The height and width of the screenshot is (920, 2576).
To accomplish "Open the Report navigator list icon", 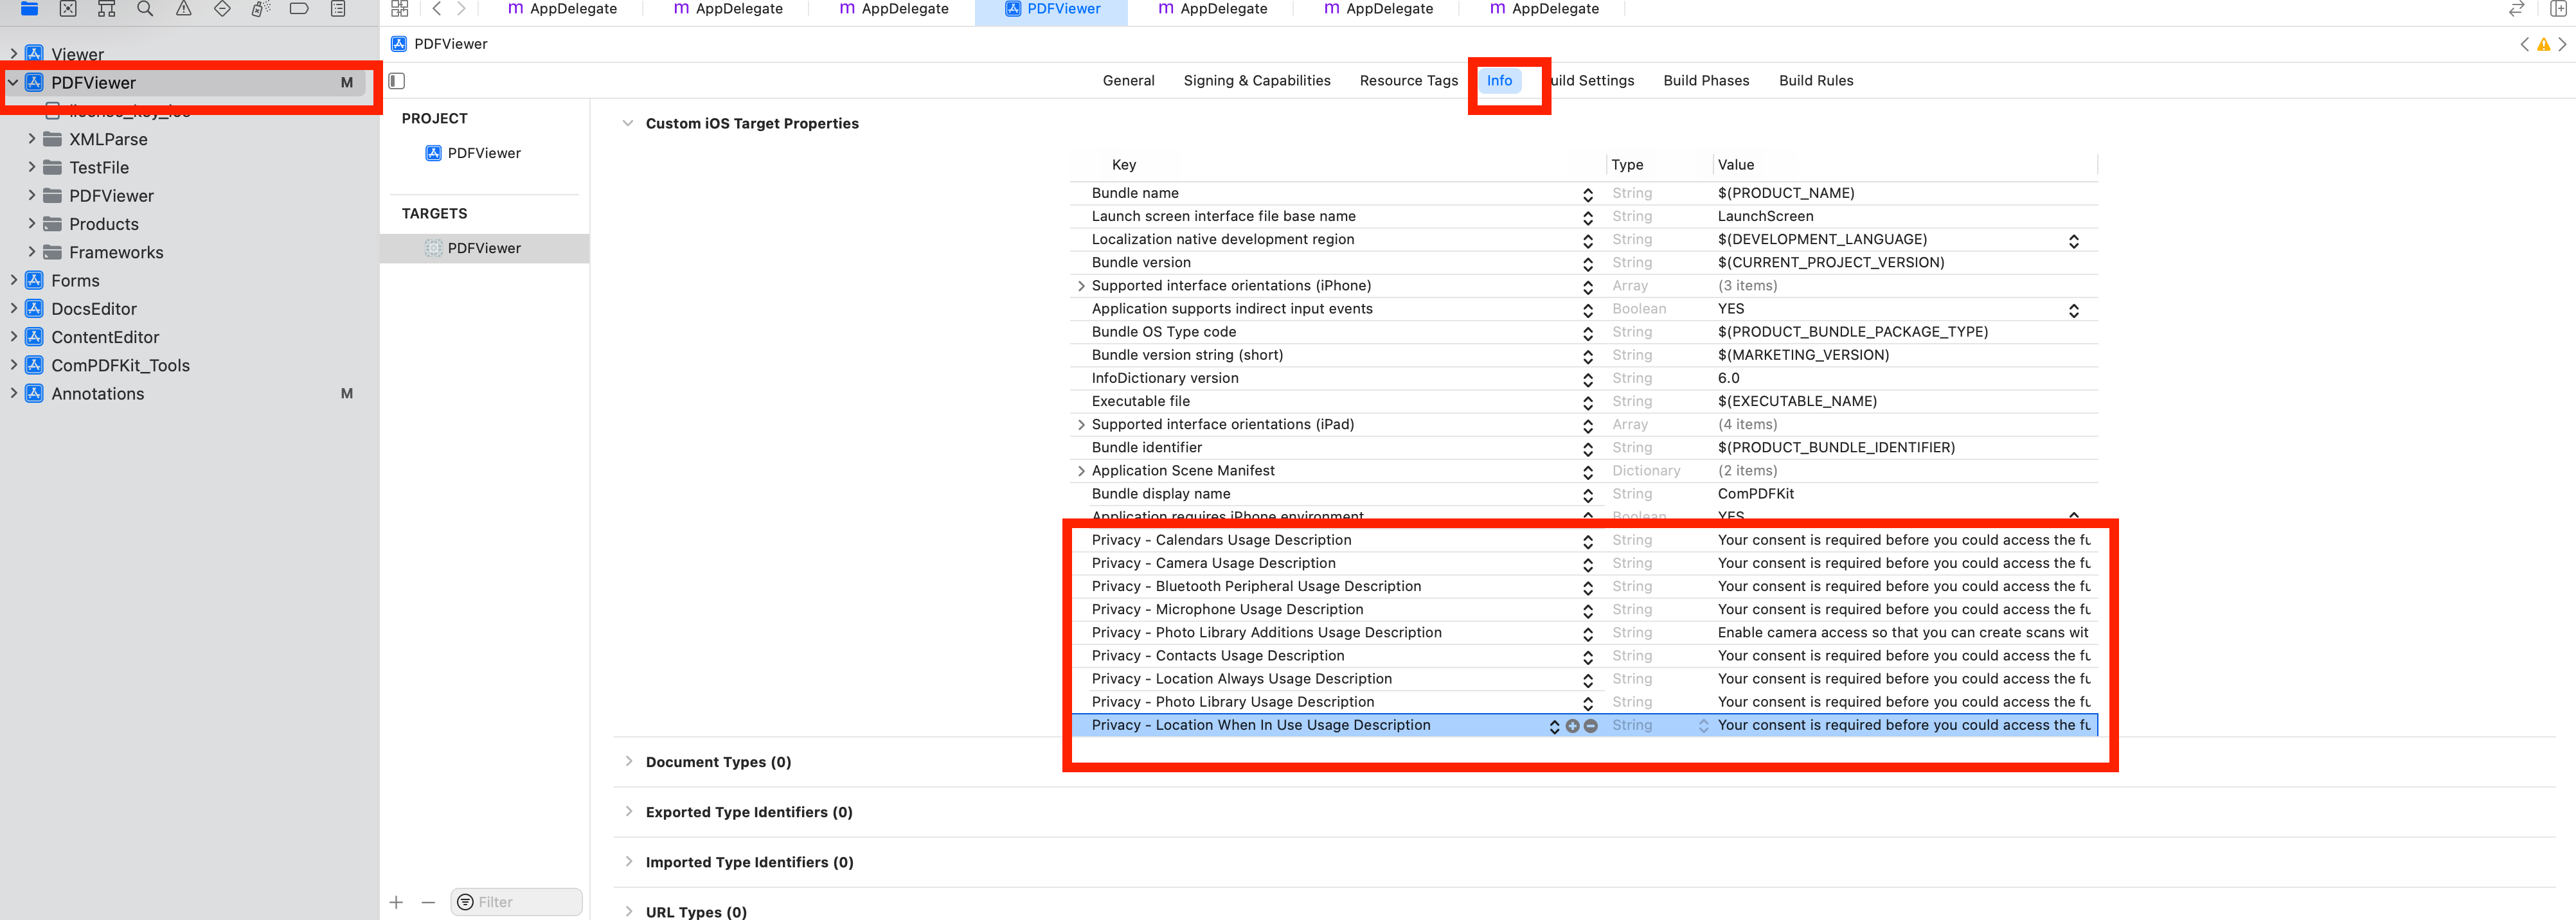I will point(338,9).
